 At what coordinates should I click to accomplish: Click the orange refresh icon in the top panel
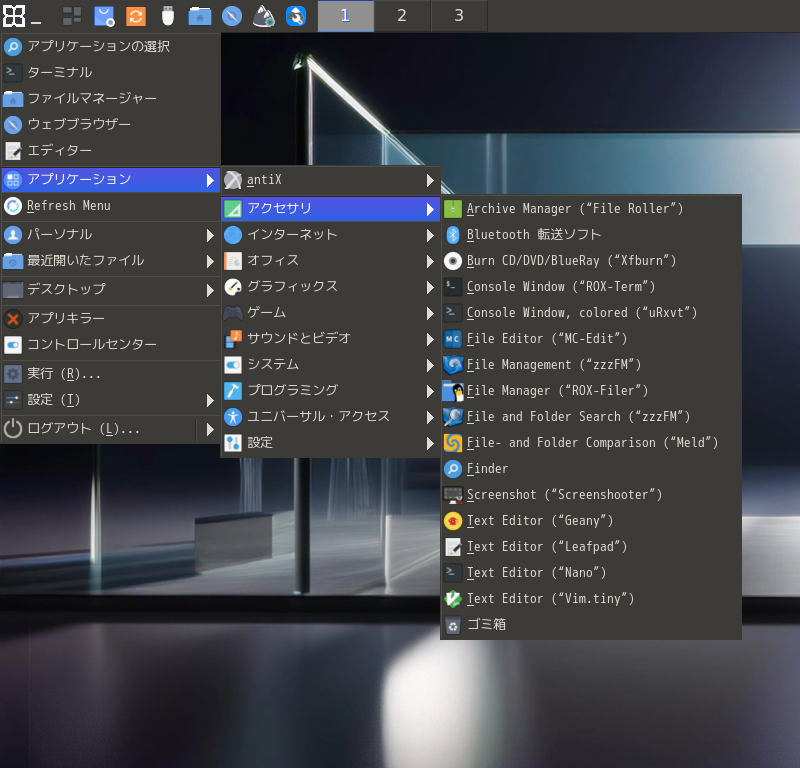point(136,16)
